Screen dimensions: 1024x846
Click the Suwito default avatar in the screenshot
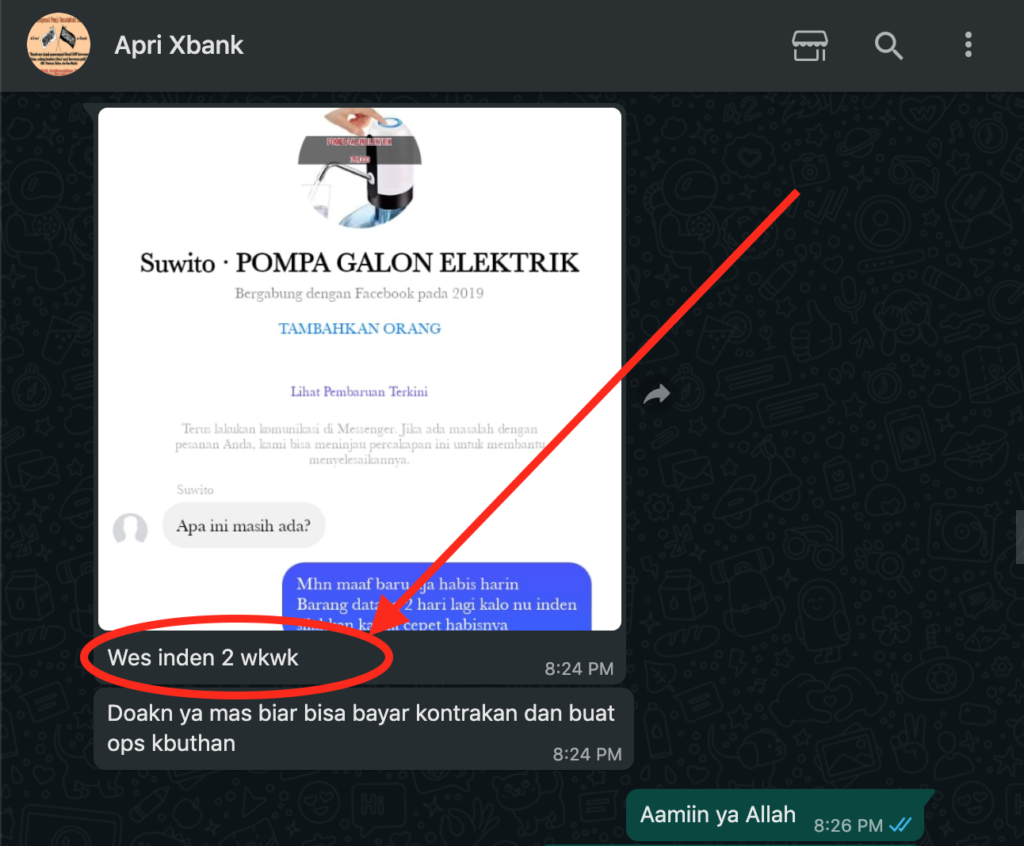[130, 528]
